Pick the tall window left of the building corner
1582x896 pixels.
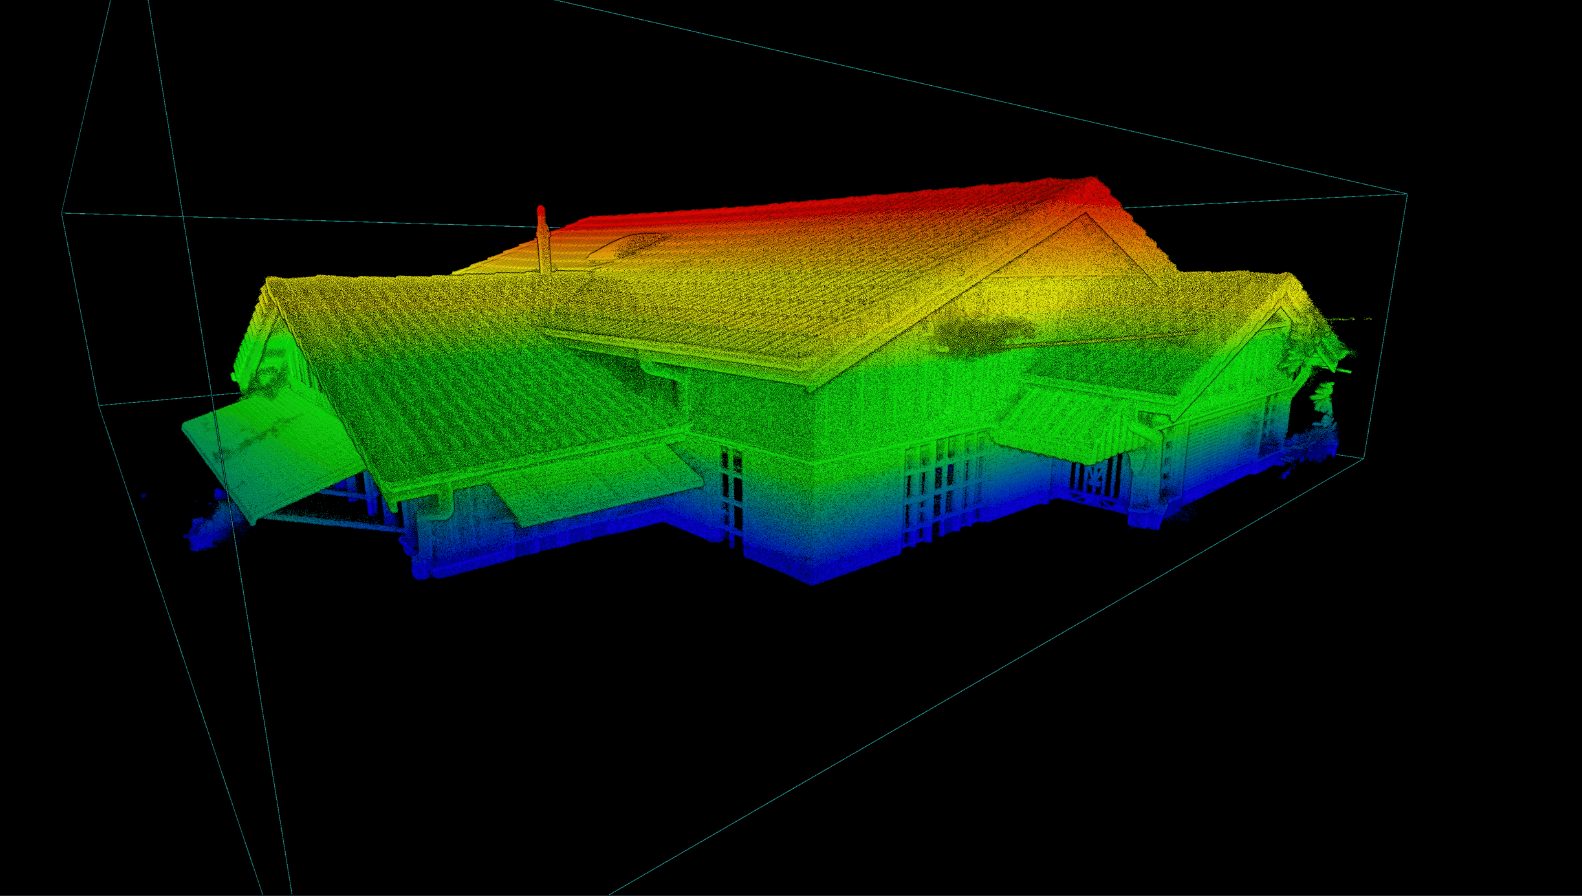coord(731,497)
